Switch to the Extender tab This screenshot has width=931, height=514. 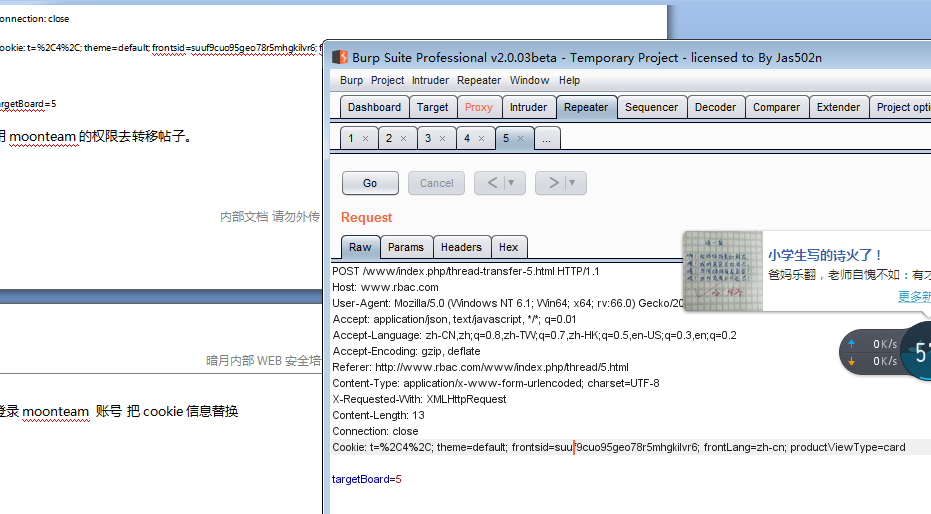click(x=838, y=107)
